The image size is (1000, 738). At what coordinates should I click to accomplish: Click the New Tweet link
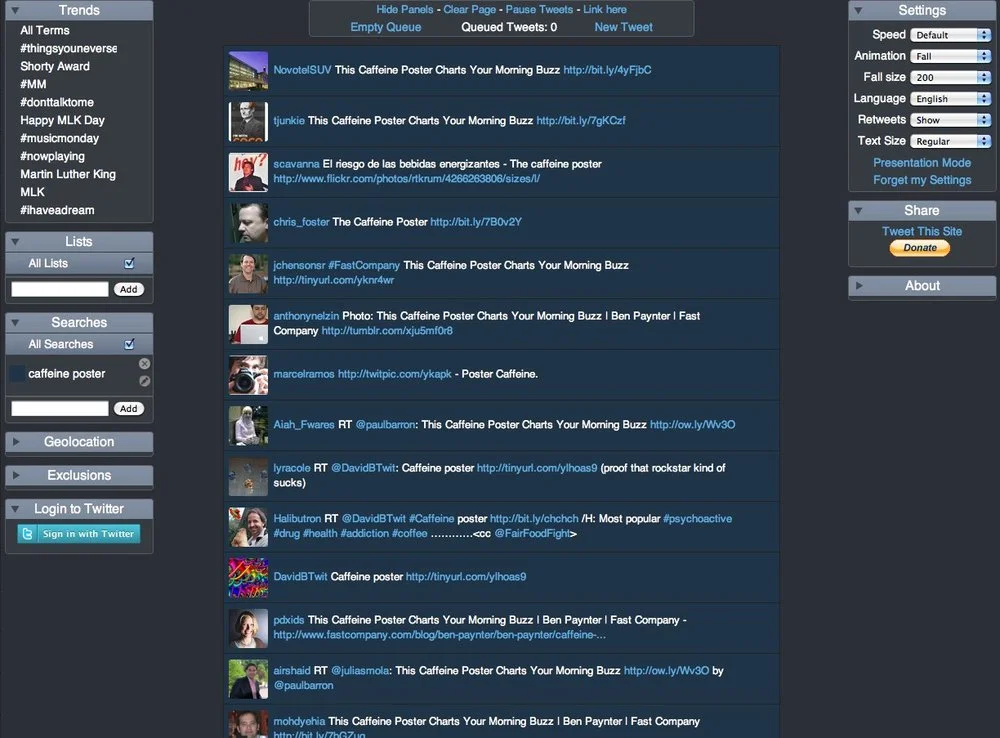pos(623,27)
